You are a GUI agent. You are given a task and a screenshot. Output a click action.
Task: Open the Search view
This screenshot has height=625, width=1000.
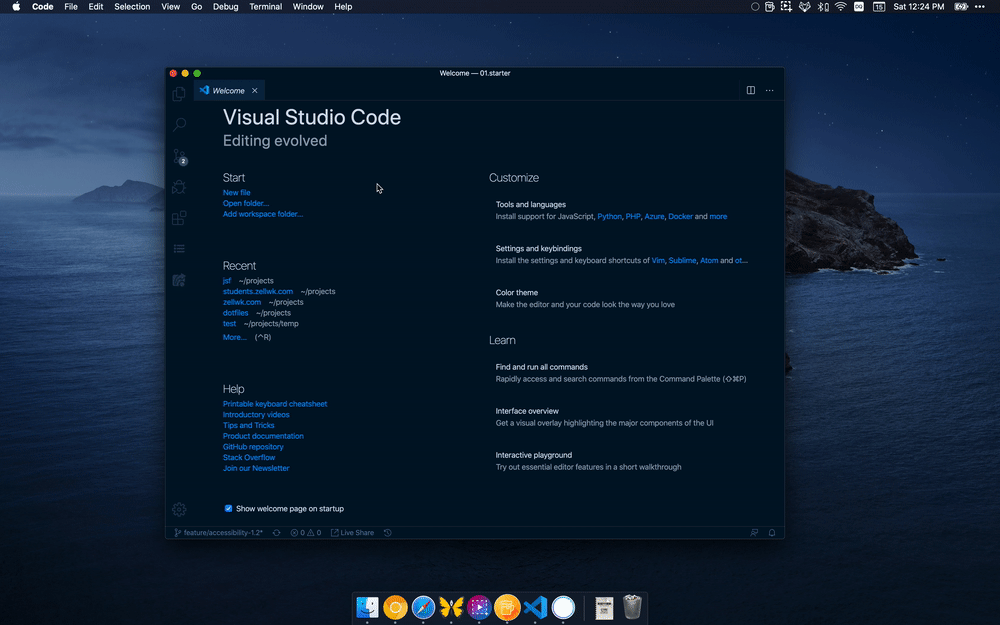coord(179,124)
